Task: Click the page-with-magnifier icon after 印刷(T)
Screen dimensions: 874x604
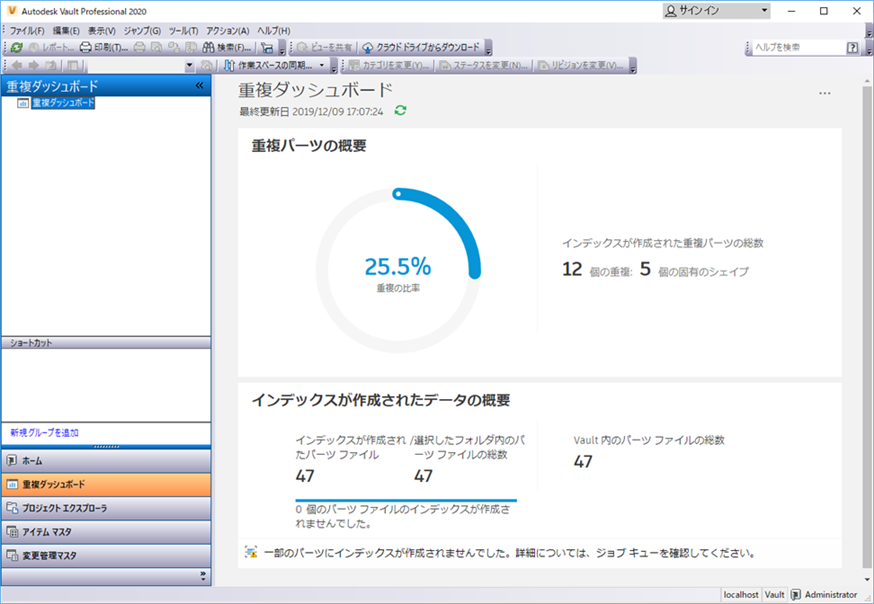Action: tap(157, 48)
